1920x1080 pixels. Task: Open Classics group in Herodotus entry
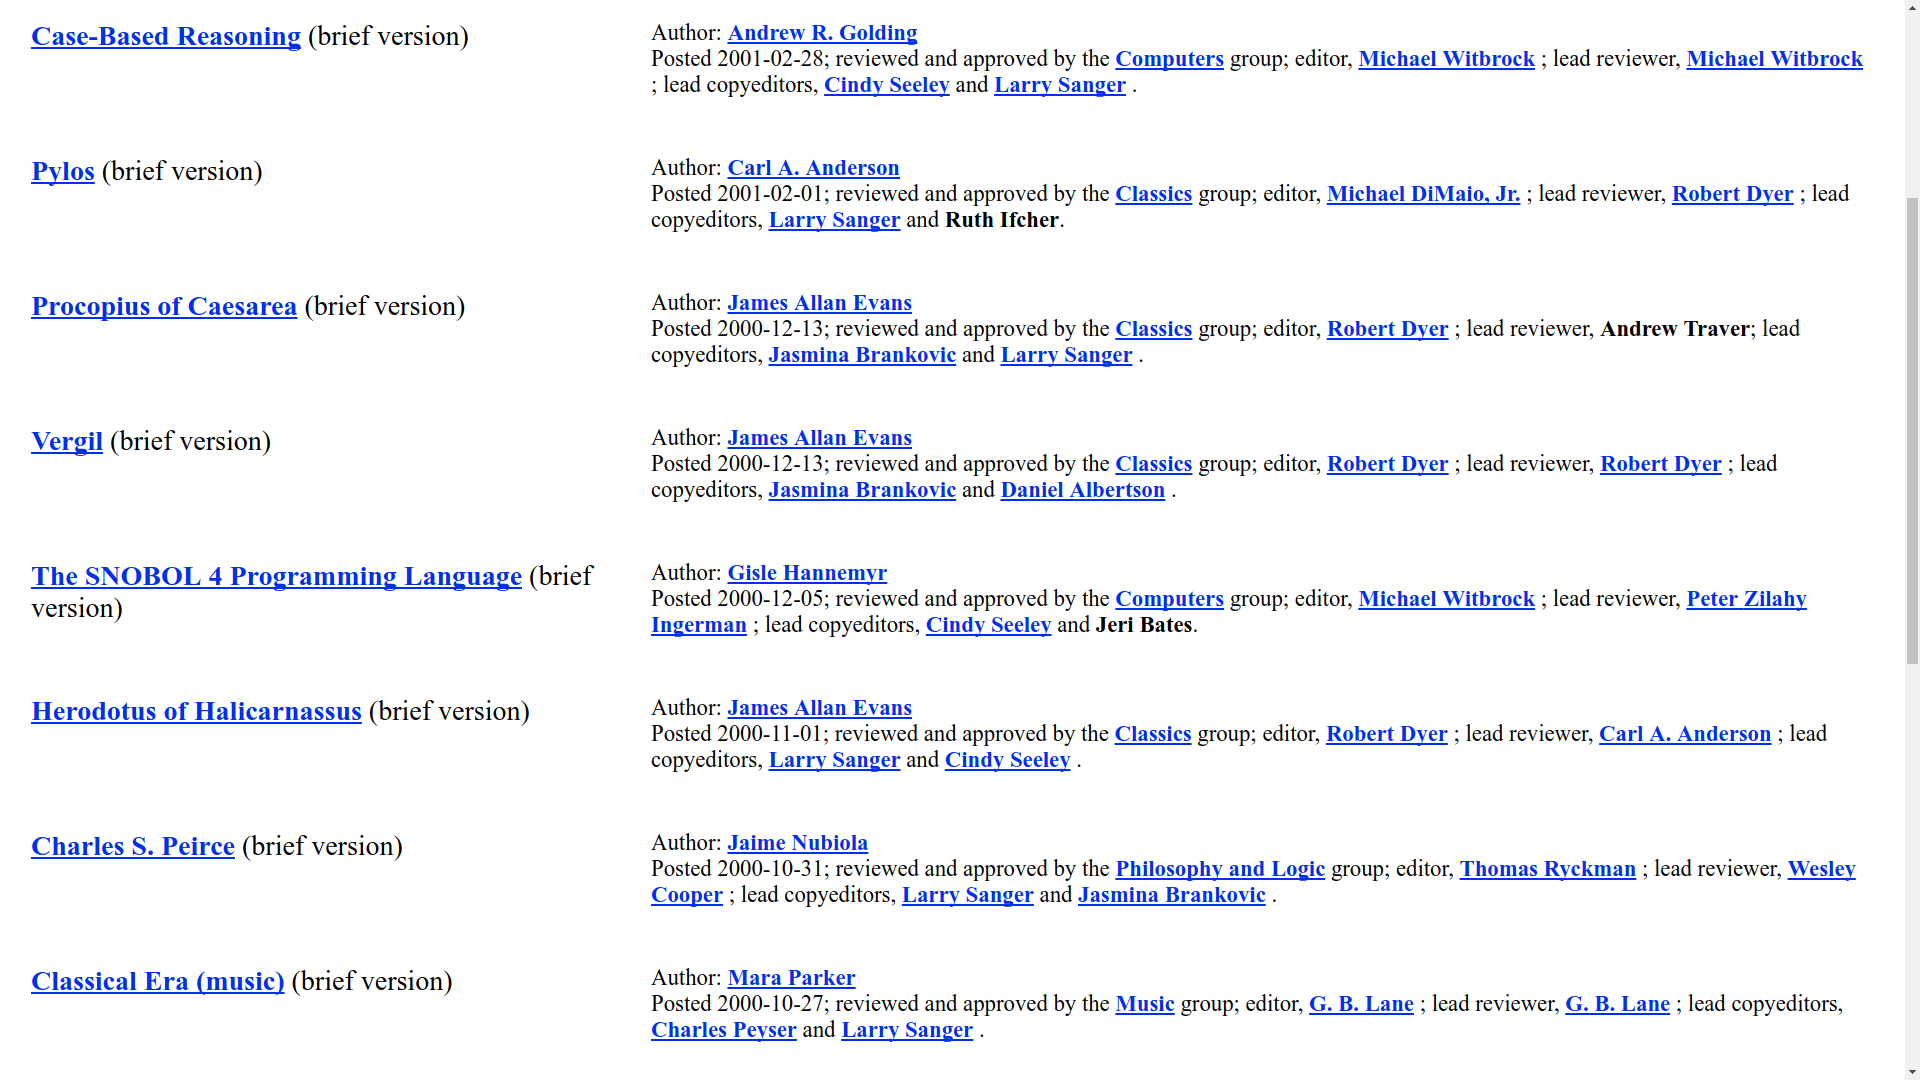point(1152,734)
